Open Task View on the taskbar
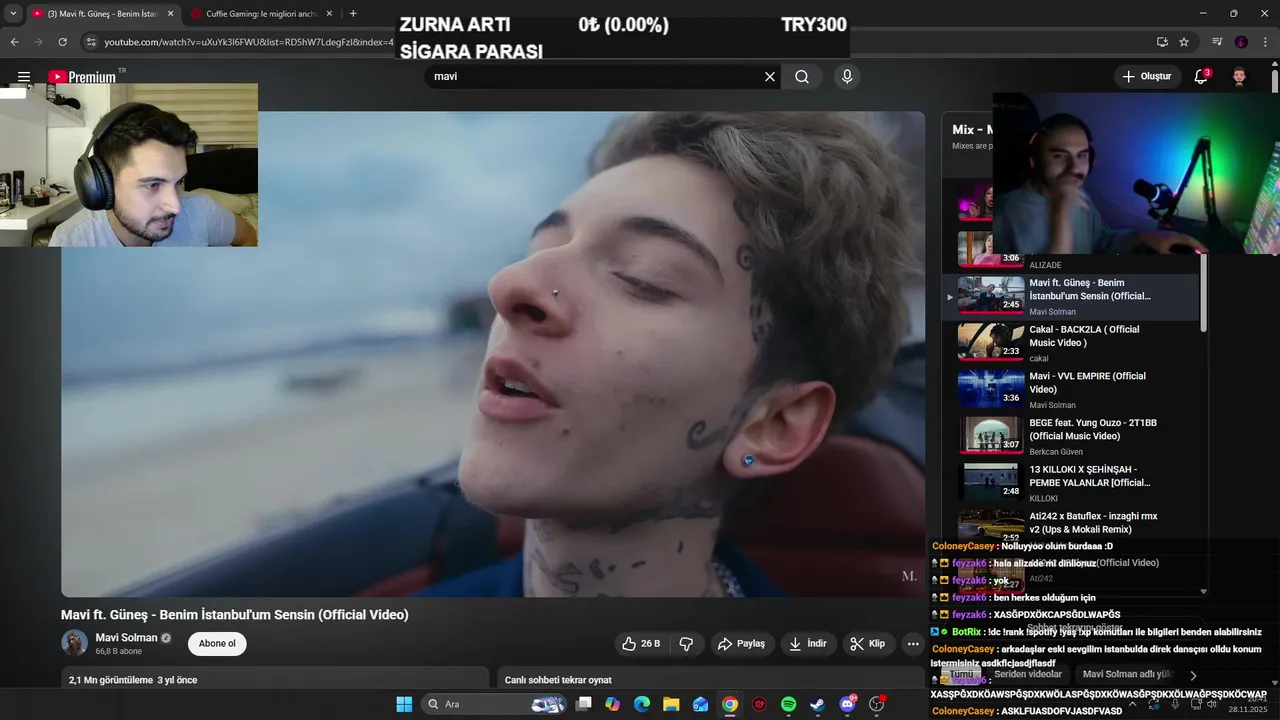1280x720 pixels. click(x=583, y=704)
